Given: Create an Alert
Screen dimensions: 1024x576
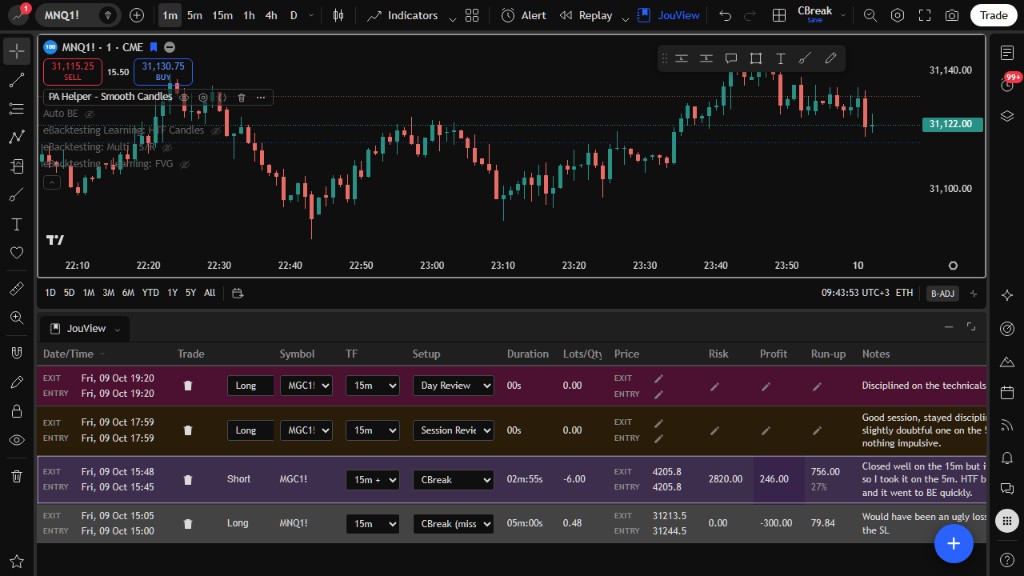Looking at the screenshot, I should coord(524,15).
